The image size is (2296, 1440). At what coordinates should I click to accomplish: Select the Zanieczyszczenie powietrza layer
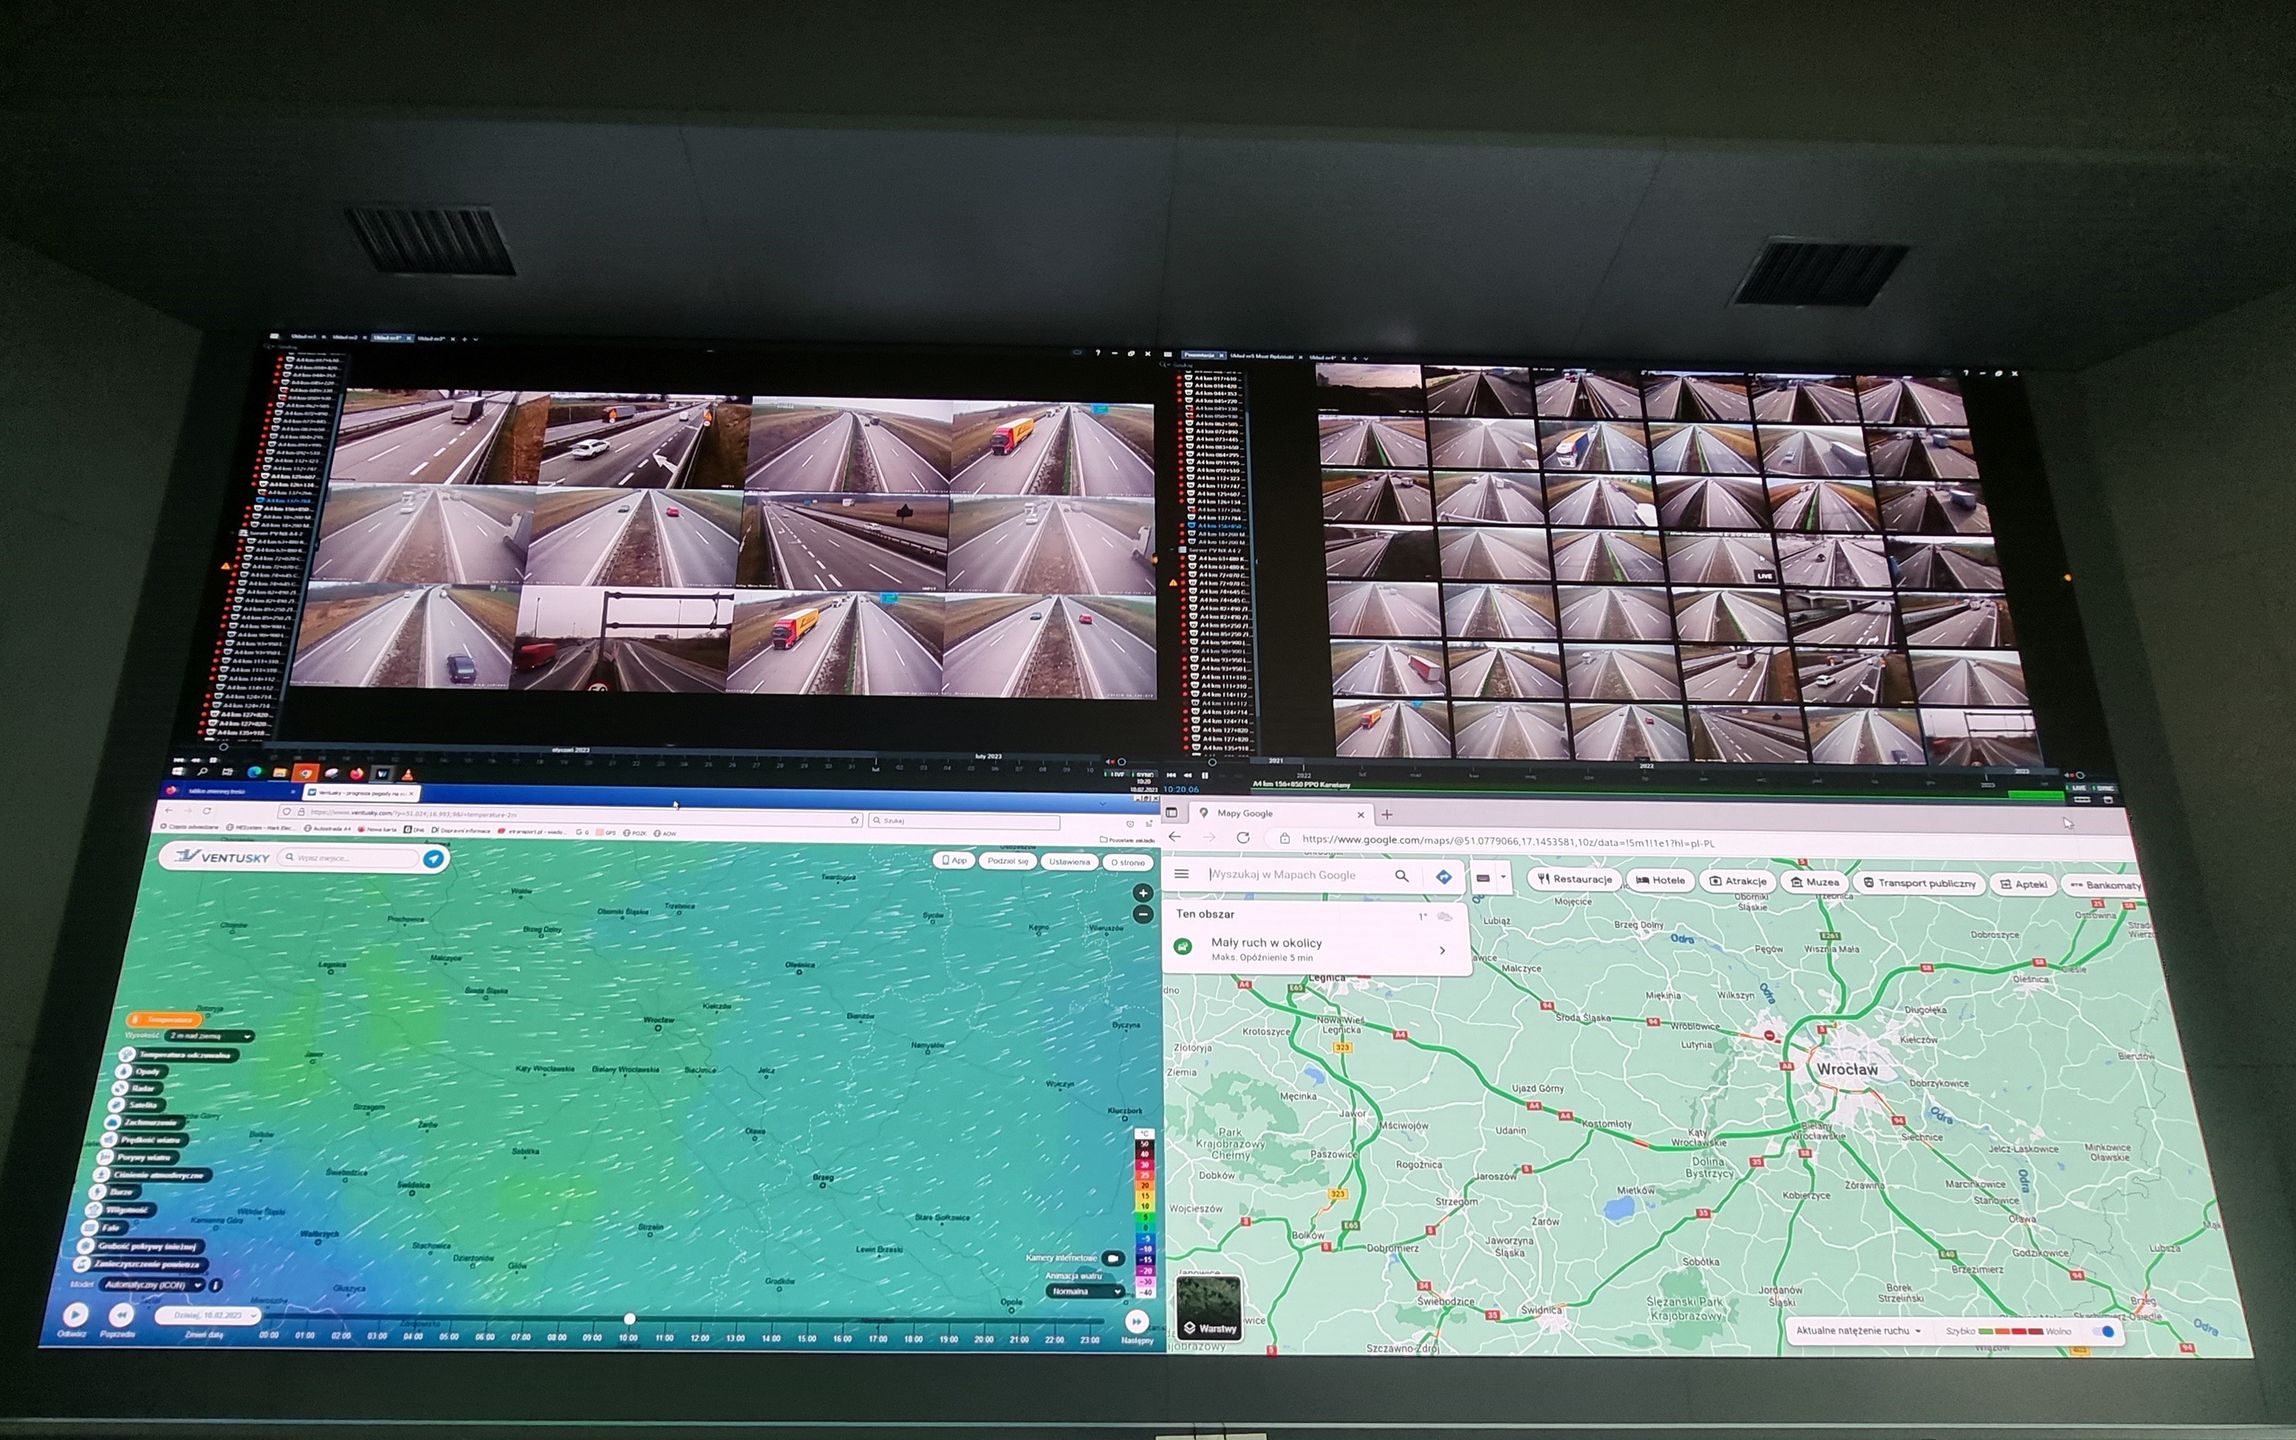tap(139, 1264)
